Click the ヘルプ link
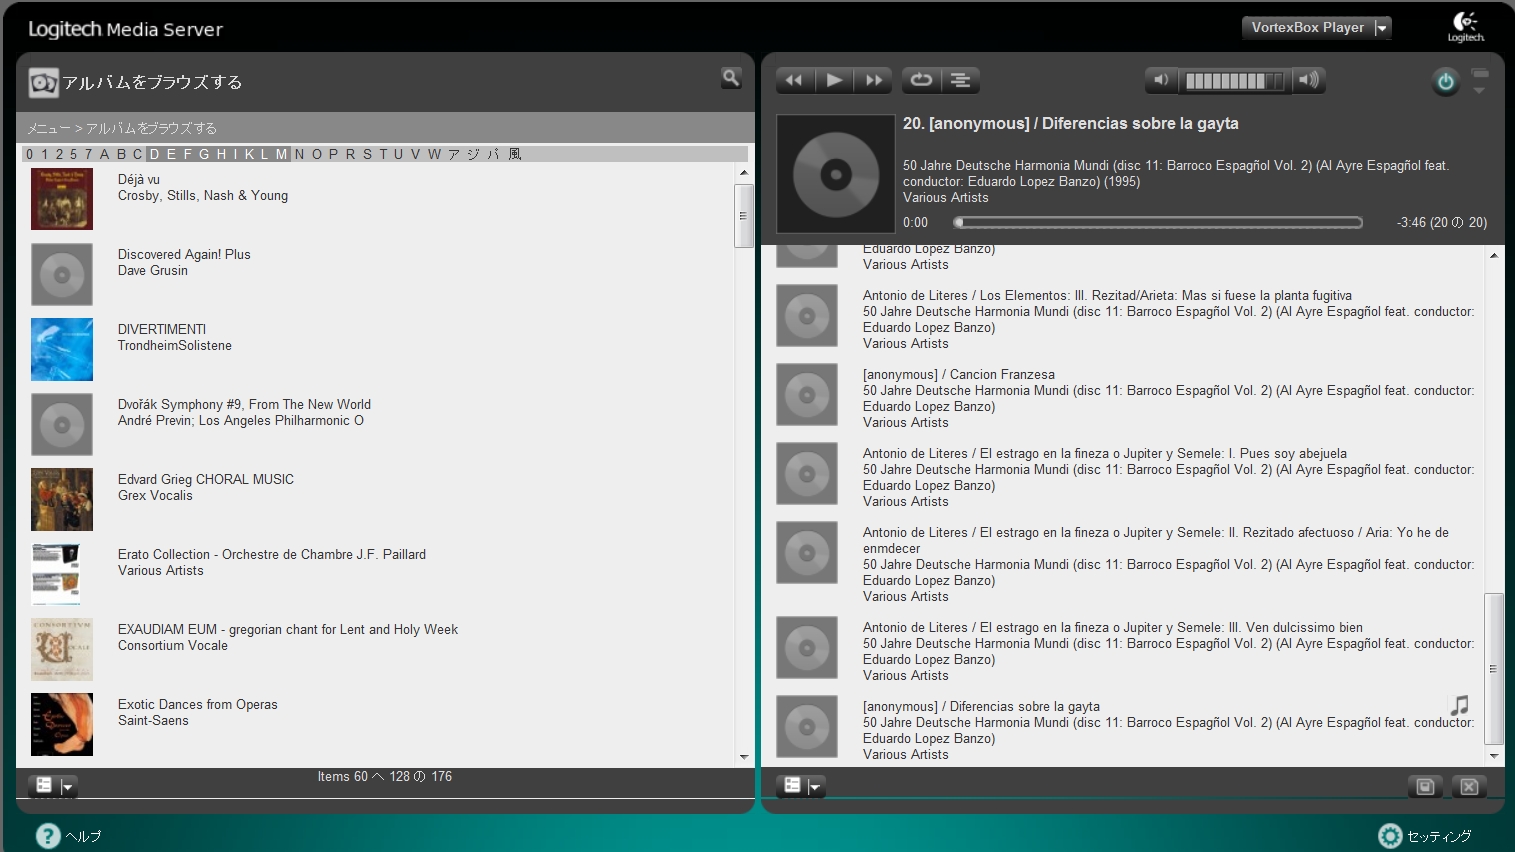 point(83,836)
